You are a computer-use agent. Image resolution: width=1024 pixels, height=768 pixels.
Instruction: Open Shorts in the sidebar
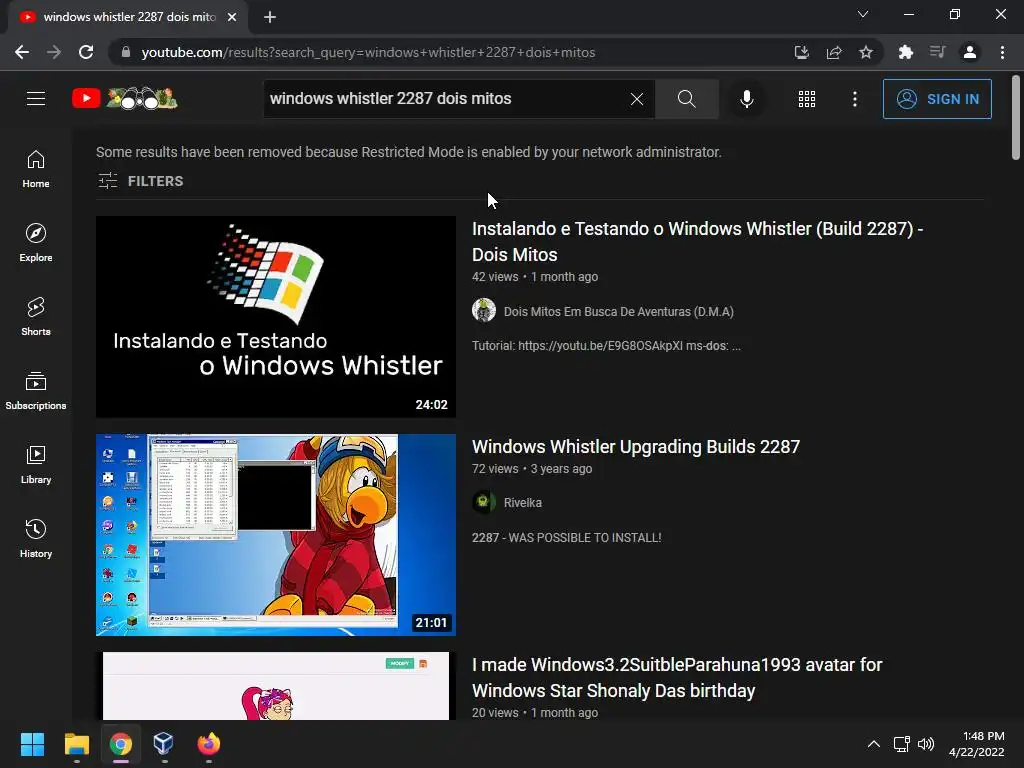[36, 317]
